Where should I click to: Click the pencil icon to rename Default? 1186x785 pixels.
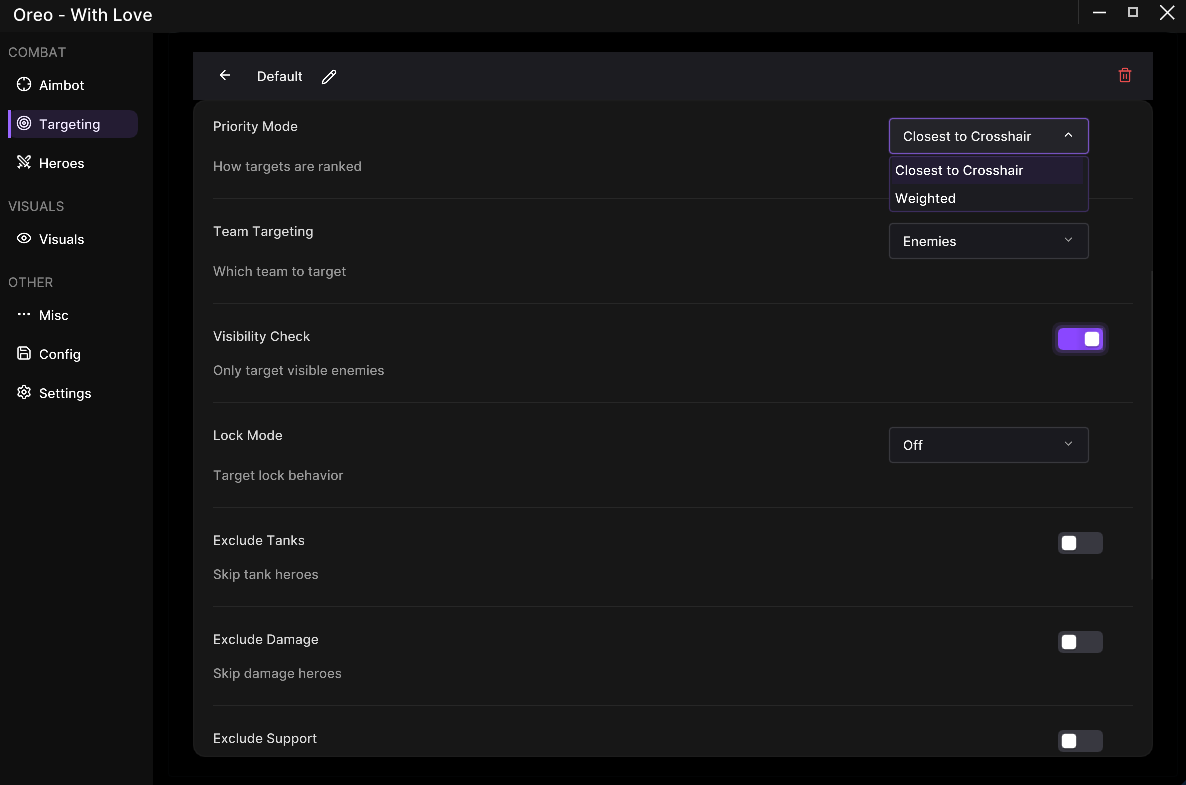point(329,77)
